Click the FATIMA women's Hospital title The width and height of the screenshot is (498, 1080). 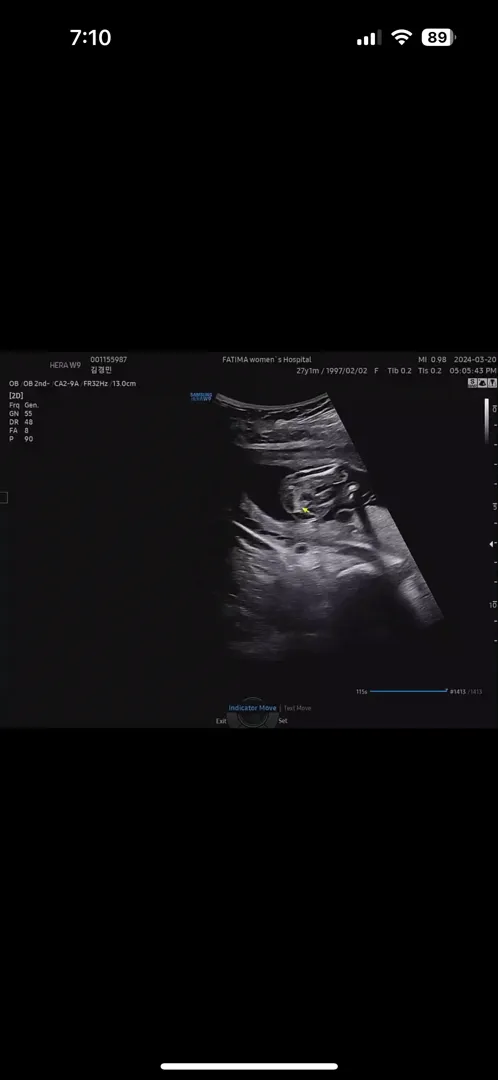pos(267,360)
